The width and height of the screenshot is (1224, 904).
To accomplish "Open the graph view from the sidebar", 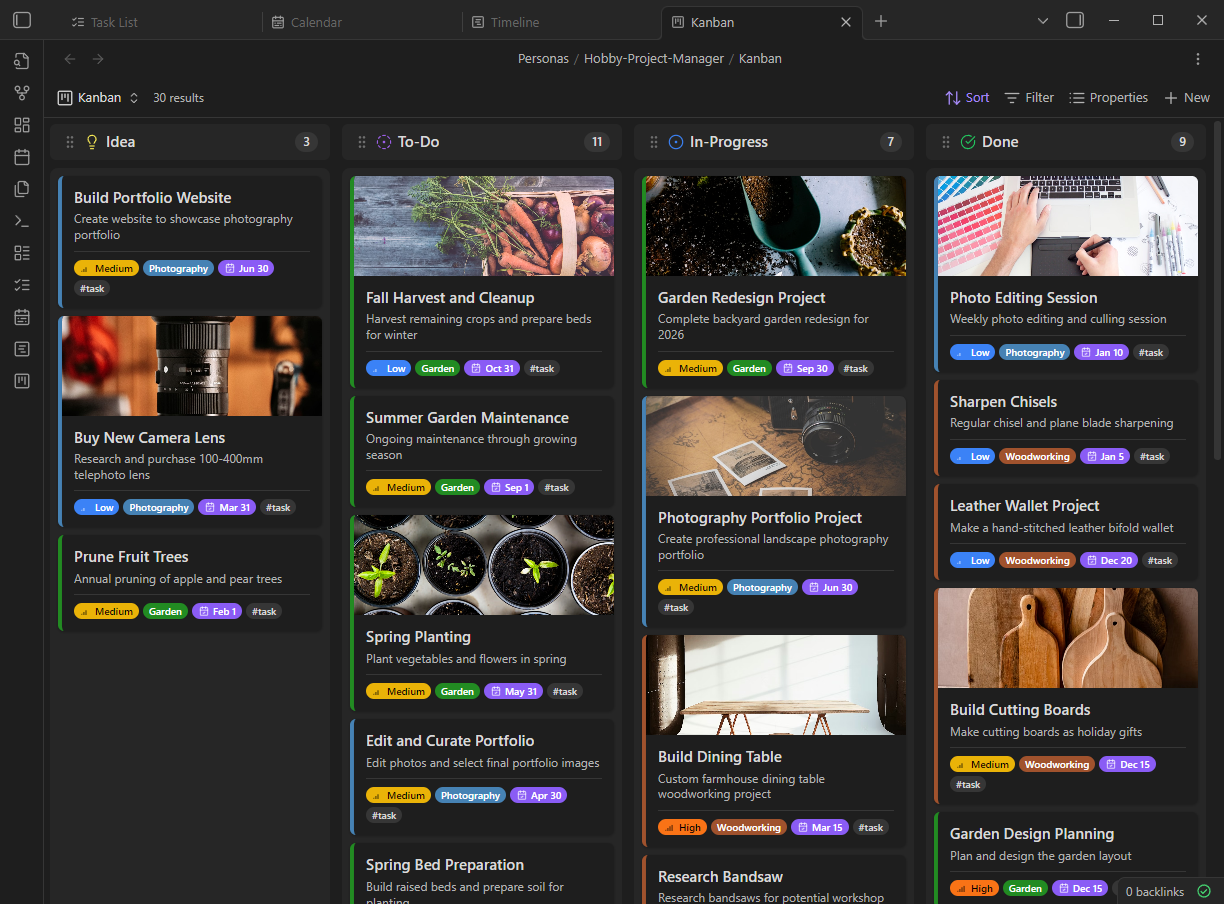I will tap(22, 93).
